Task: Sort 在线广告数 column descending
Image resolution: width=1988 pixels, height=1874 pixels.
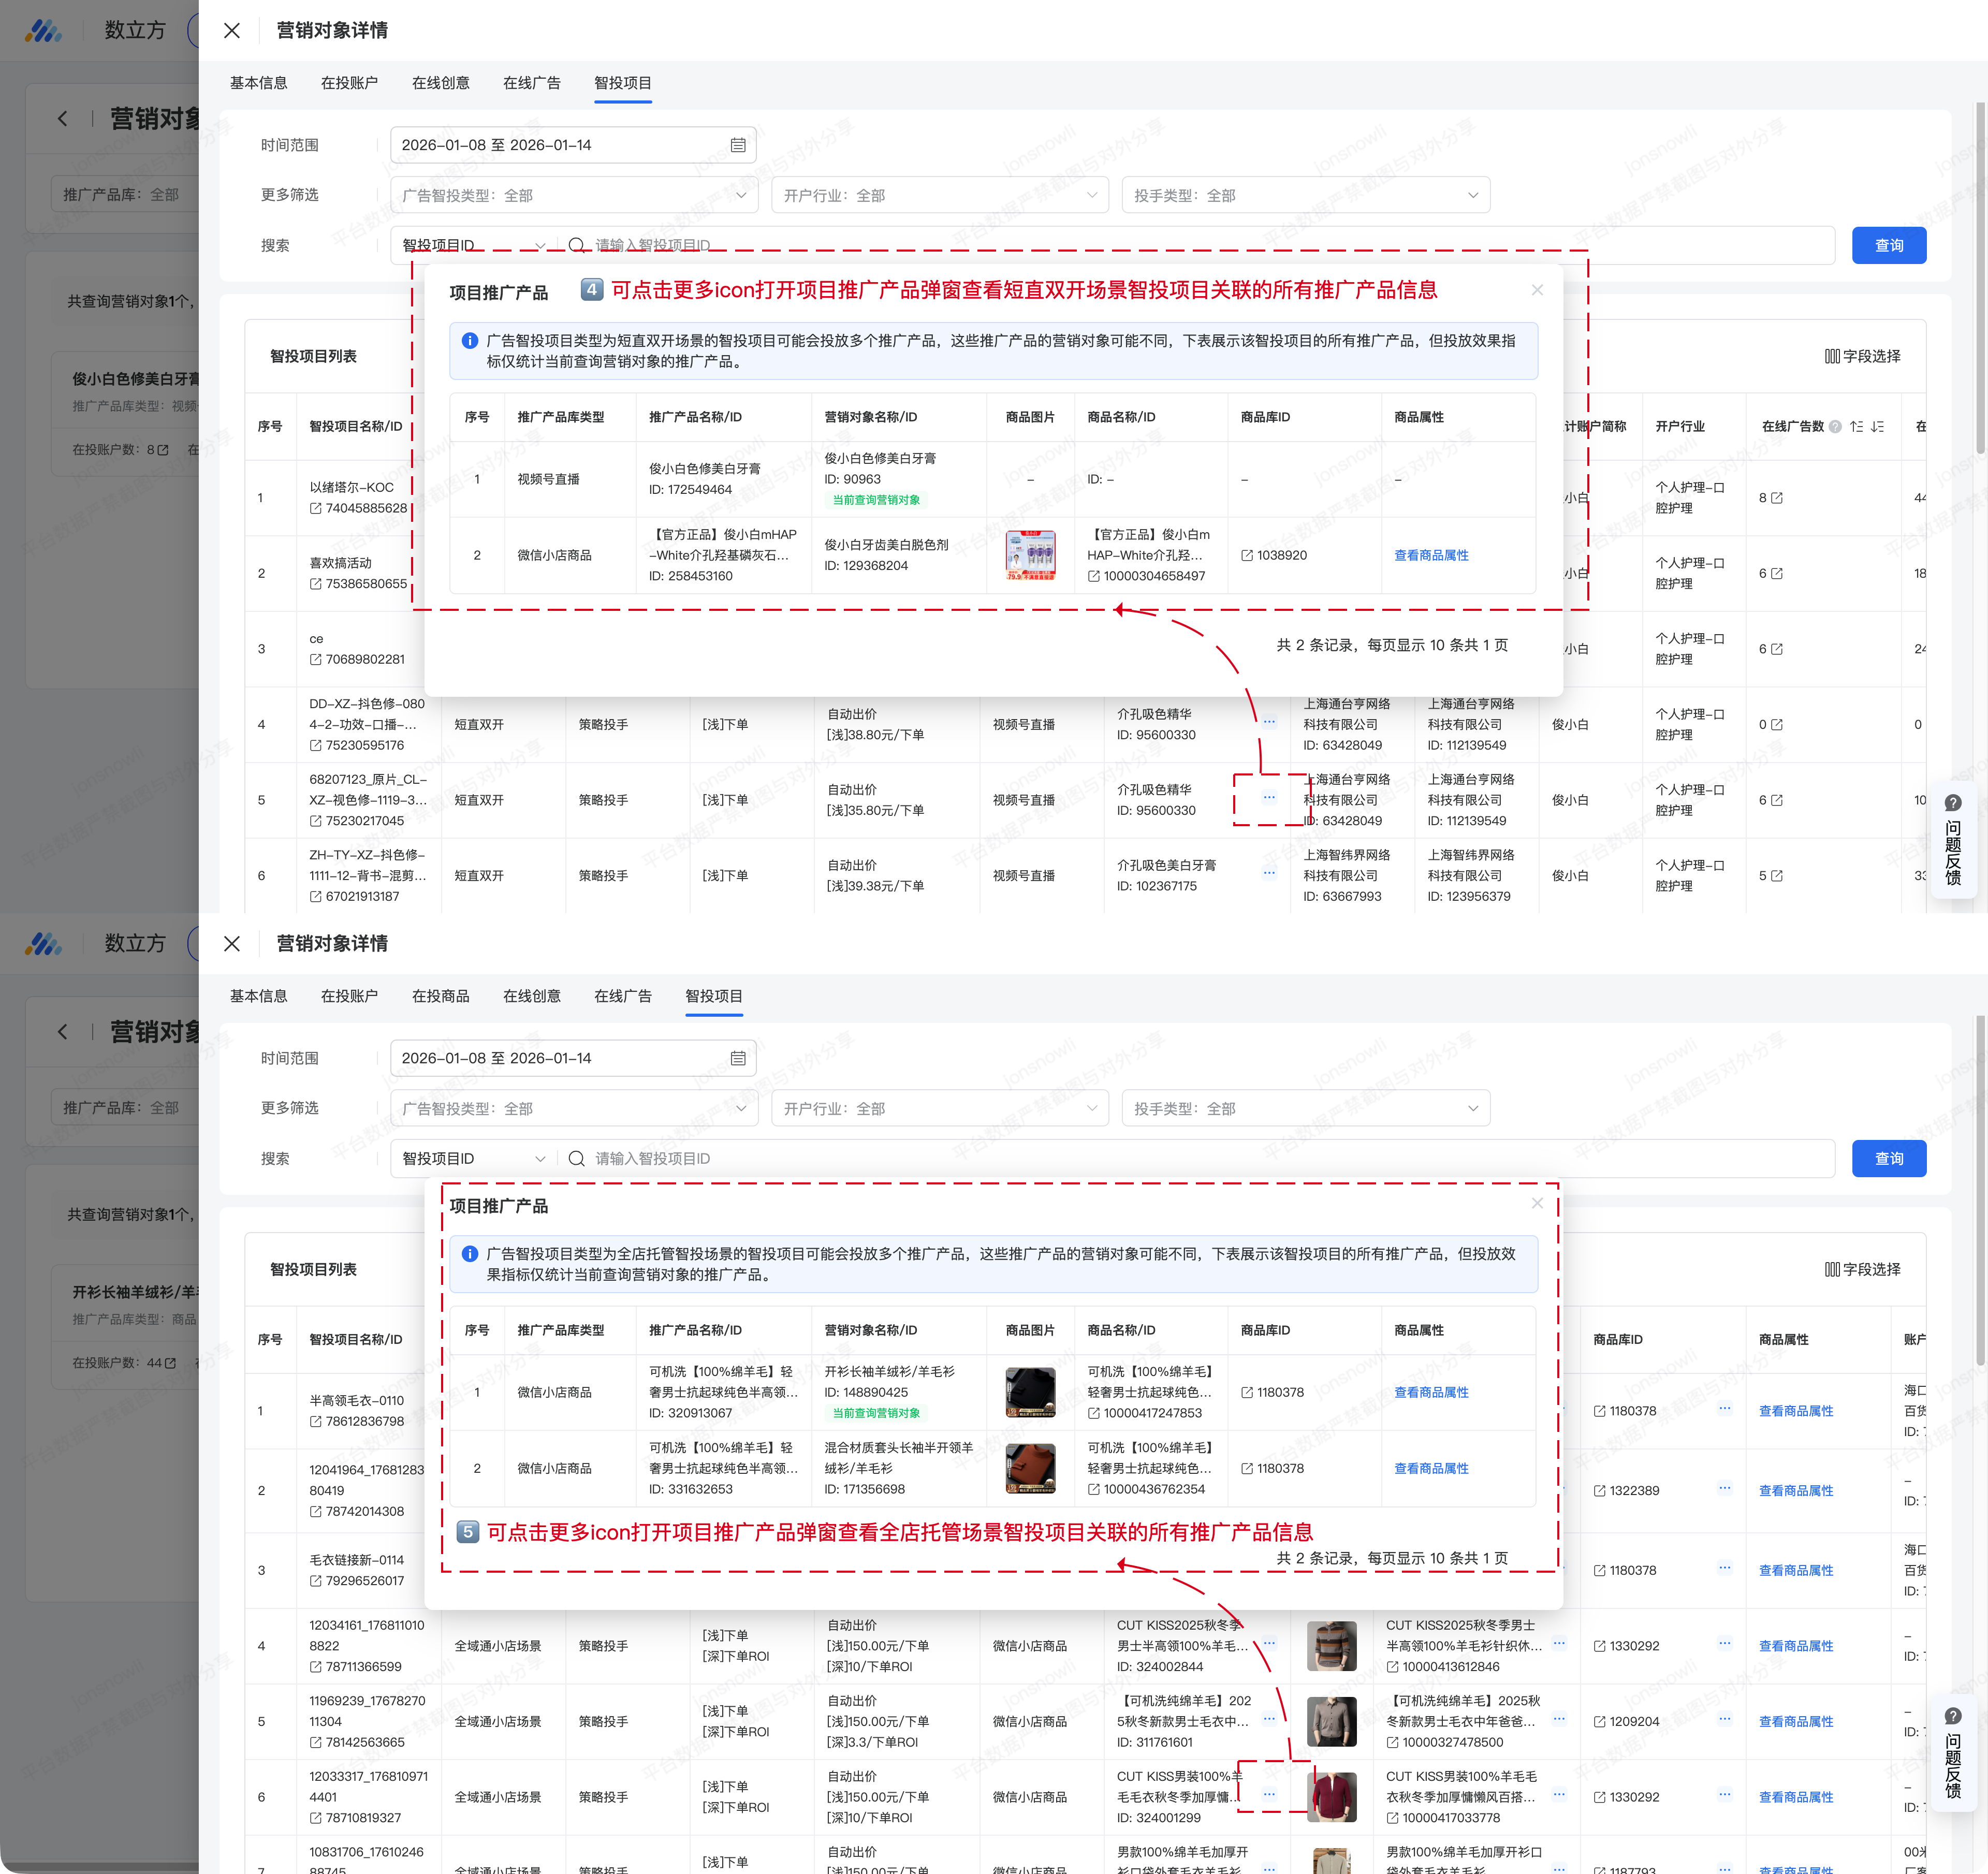Action: click(1877, 427)
